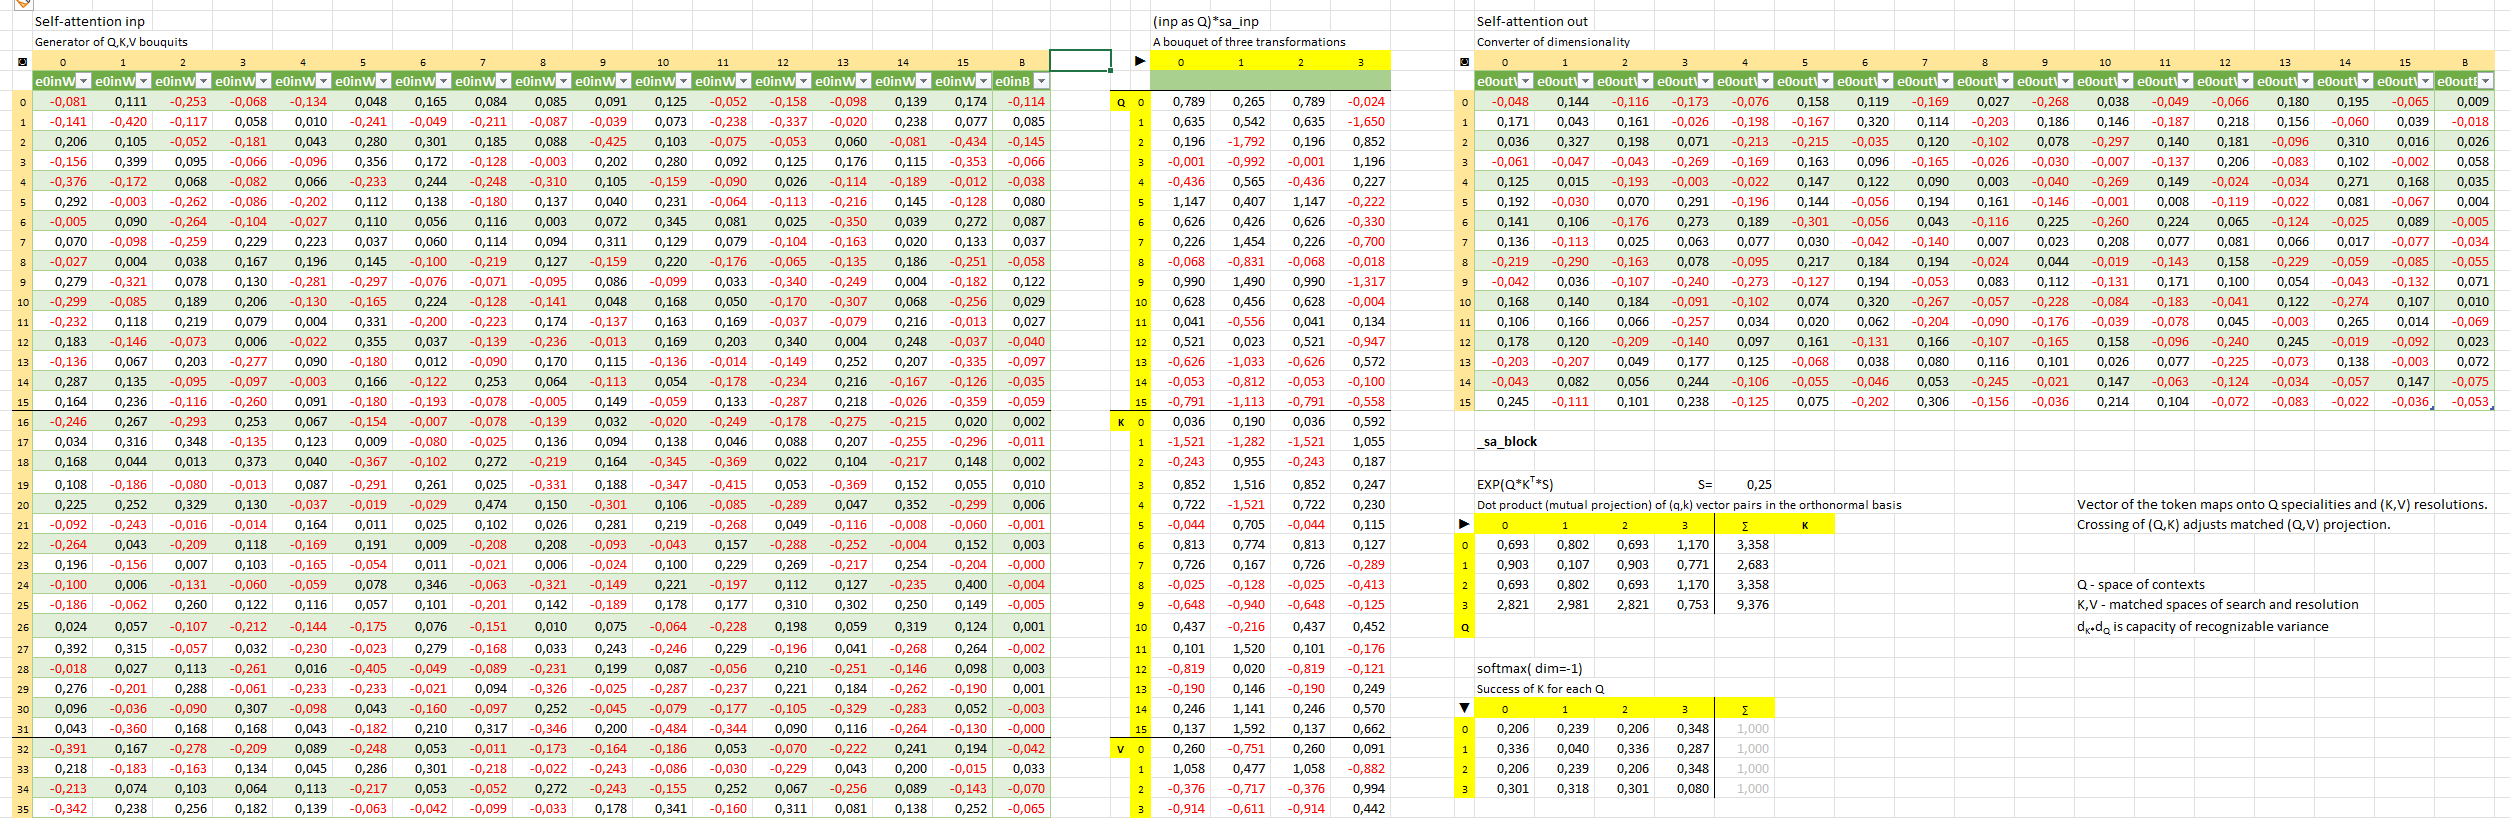Open filter dropdown for column 0 of Self-attention out
The height and width of the screenshot is (818, 2510).
(1526, 81)
